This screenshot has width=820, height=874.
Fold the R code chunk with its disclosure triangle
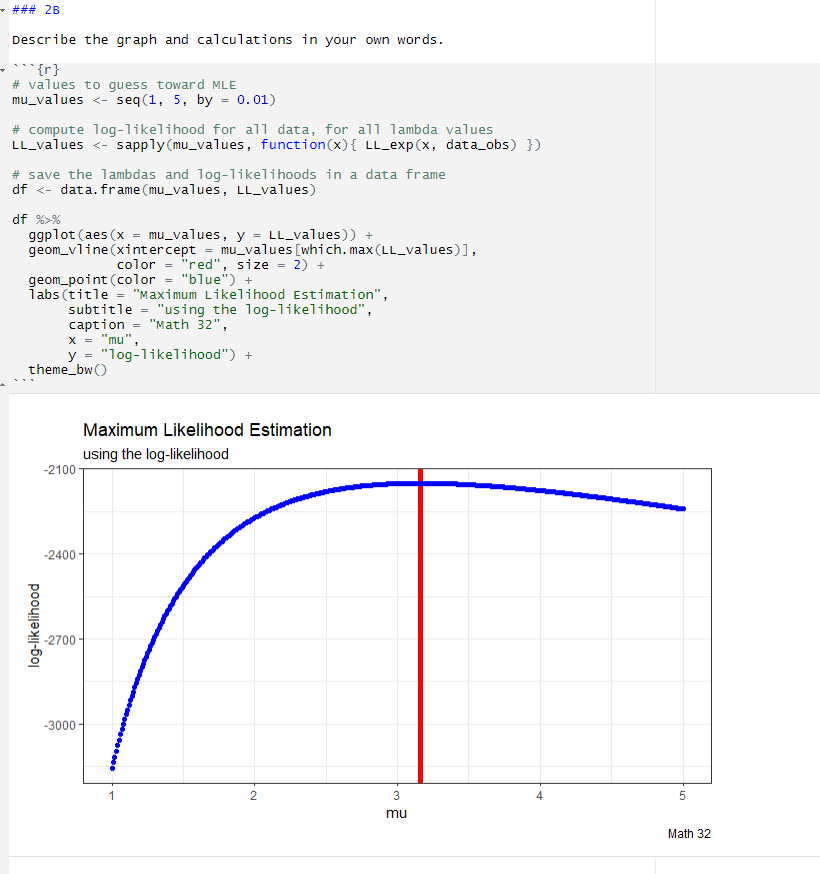click(x=4, y=69)
